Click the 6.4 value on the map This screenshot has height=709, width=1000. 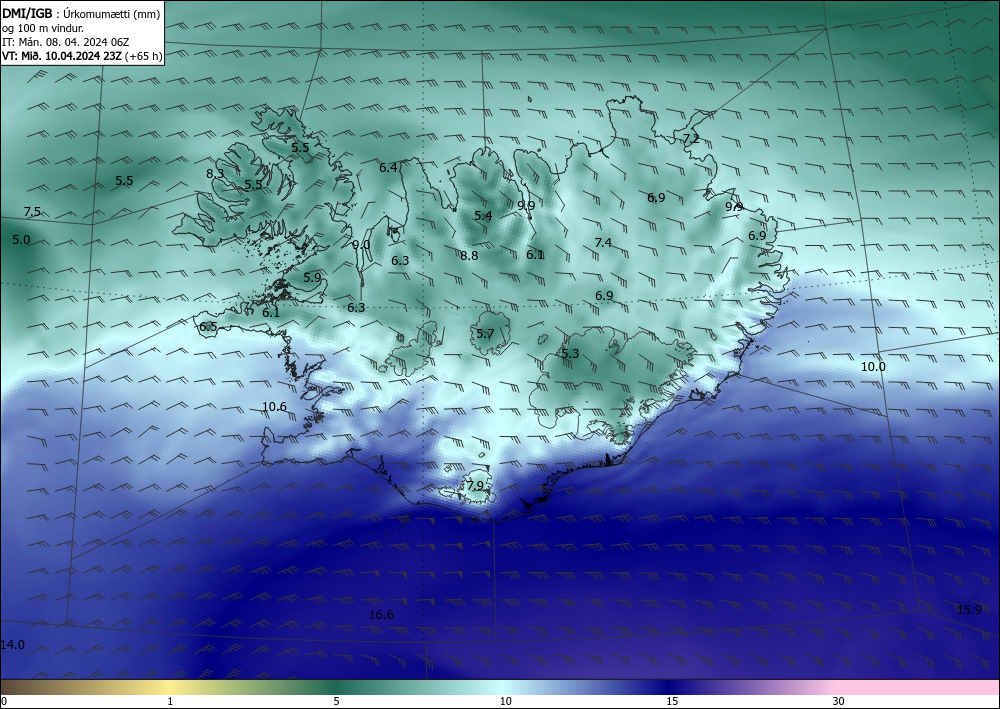[x=388, y=168]
